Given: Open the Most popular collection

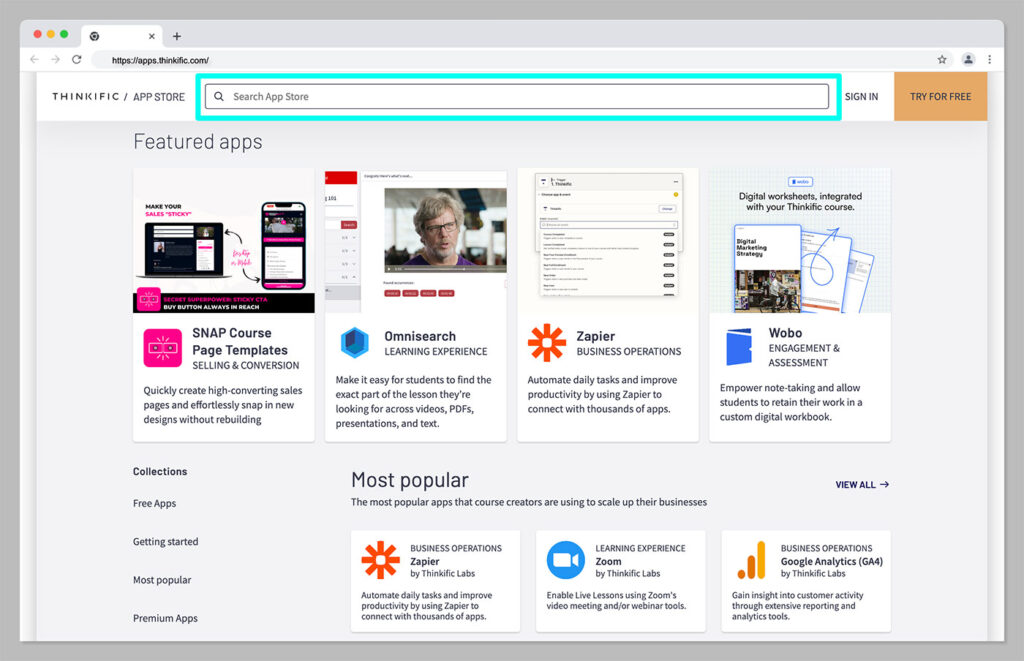Looking at the screenshot, I should [162, 580].
